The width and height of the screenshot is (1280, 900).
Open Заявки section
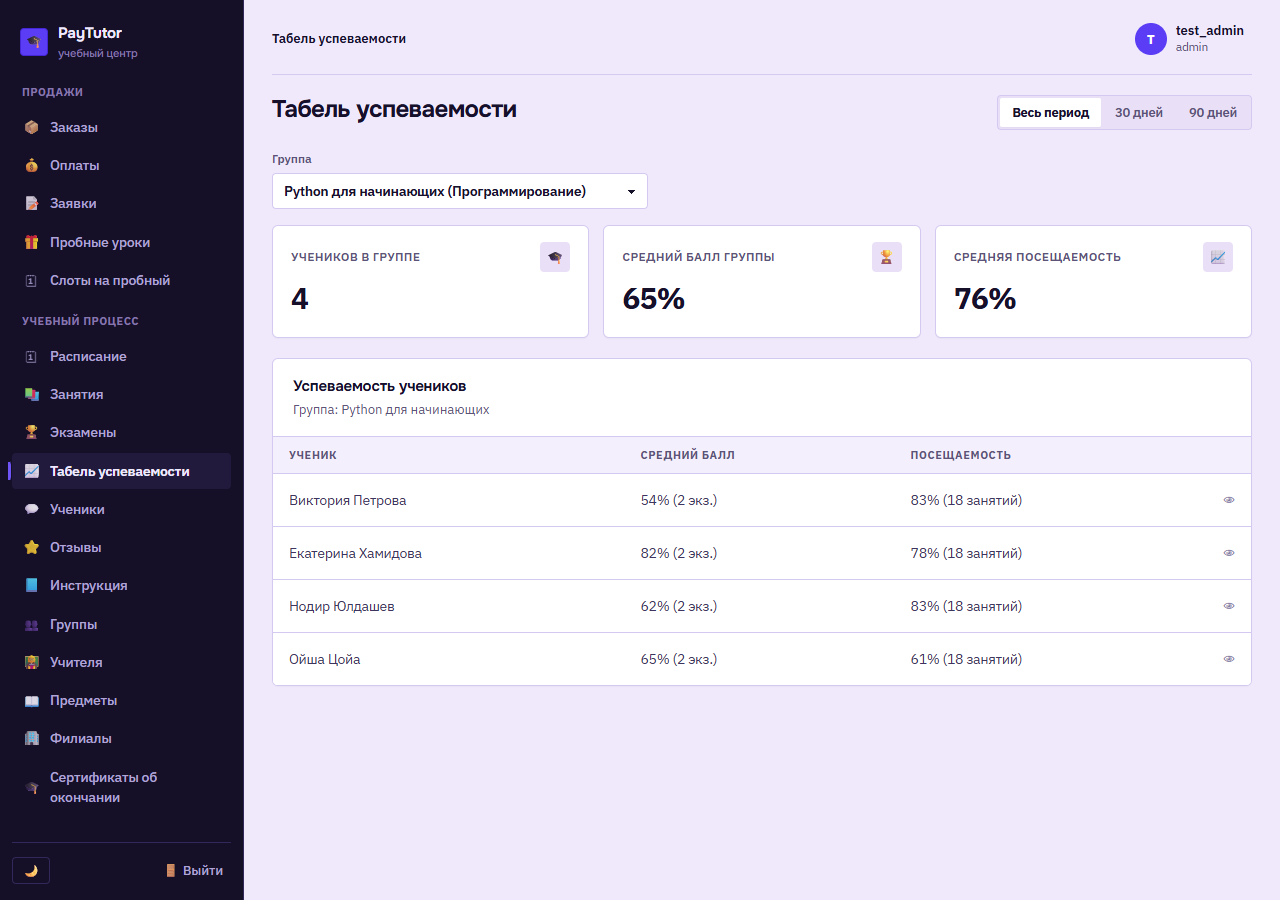(121, 203)
